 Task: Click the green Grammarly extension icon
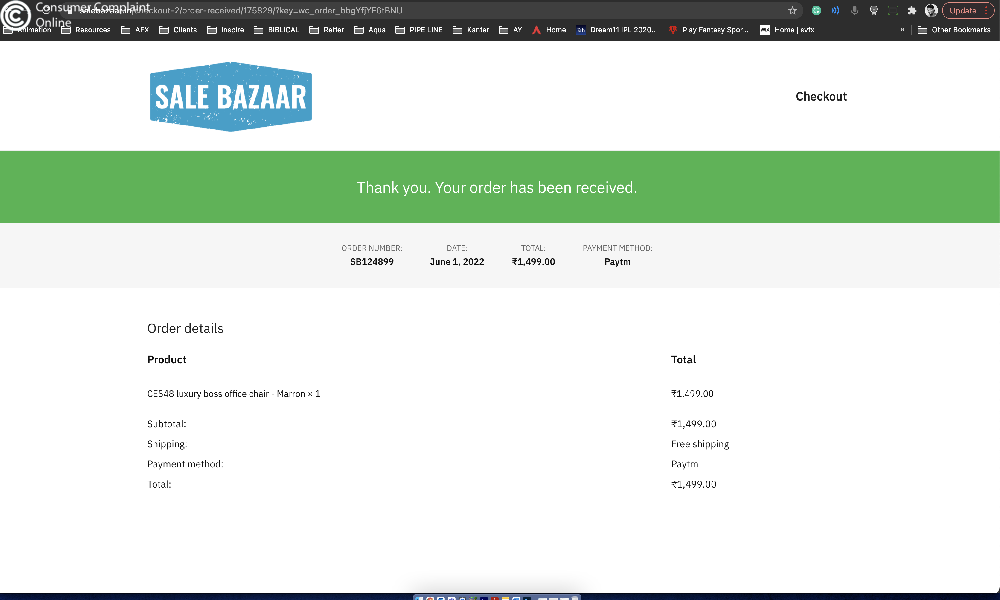tap(816, 10)
